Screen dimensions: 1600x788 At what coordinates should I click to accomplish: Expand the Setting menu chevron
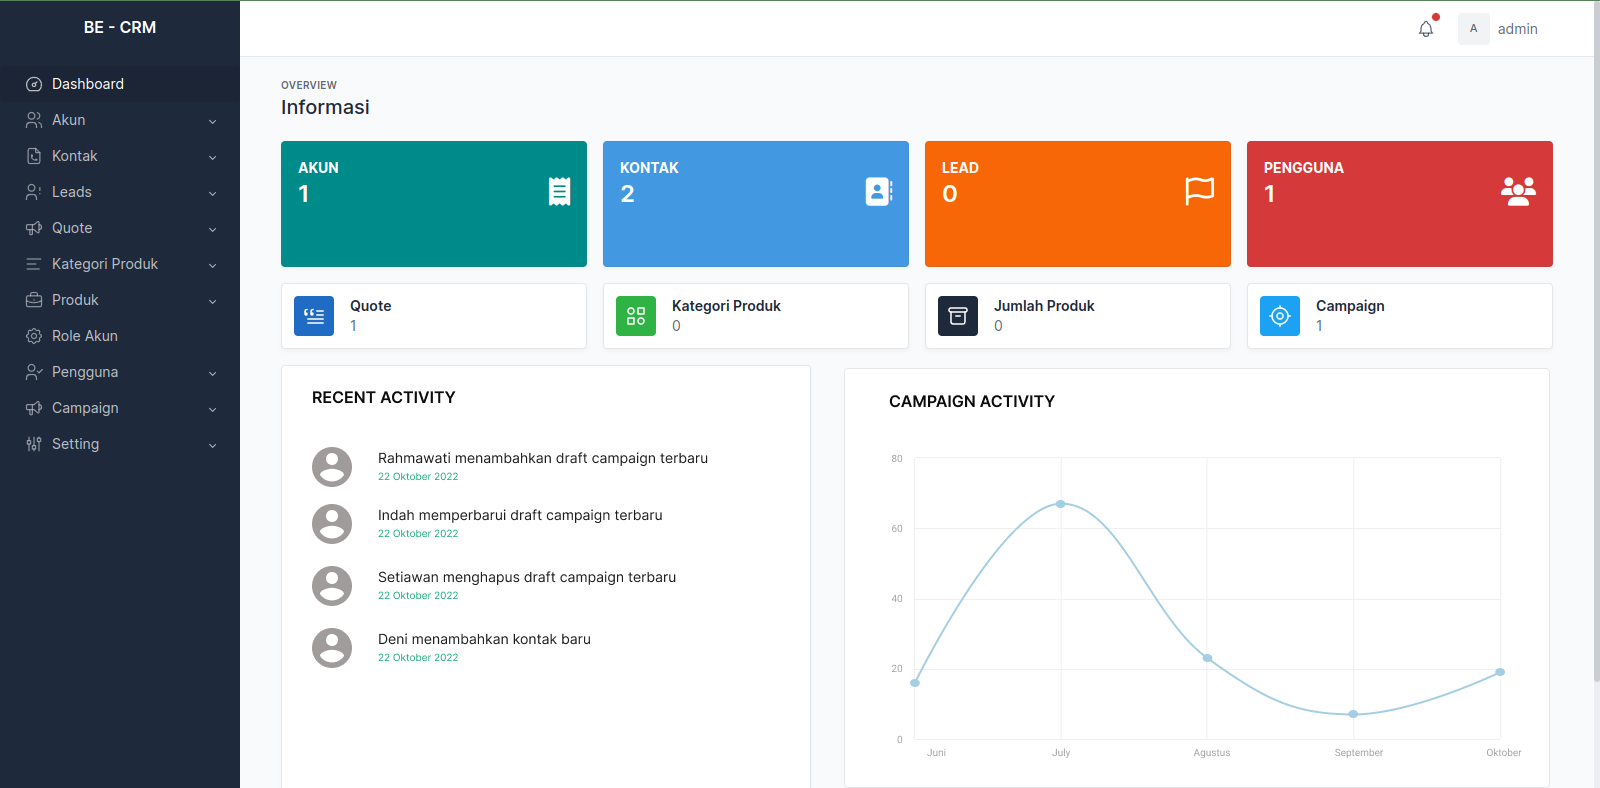tap(212, 445)
